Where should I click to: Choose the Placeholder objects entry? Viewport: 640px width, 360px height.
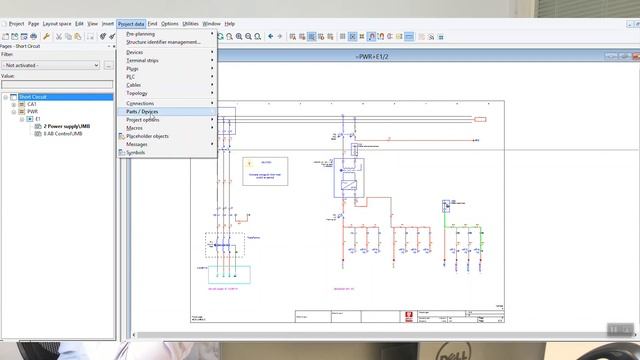pyautogui.click(x=167, y=136)
